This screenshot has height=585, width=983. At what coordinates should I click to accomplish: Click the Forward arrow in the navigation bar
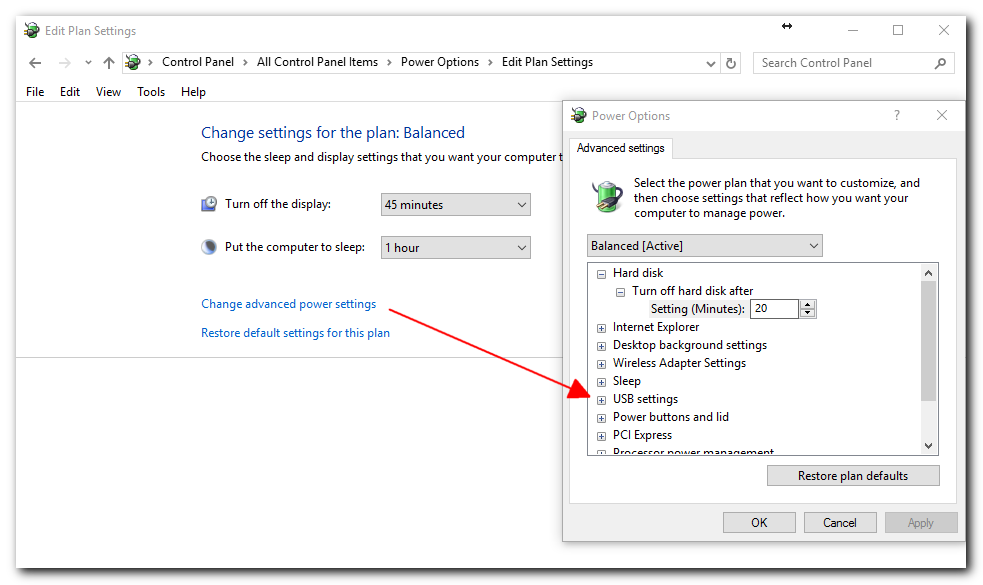pyautogui.click(x=65, y=63)
